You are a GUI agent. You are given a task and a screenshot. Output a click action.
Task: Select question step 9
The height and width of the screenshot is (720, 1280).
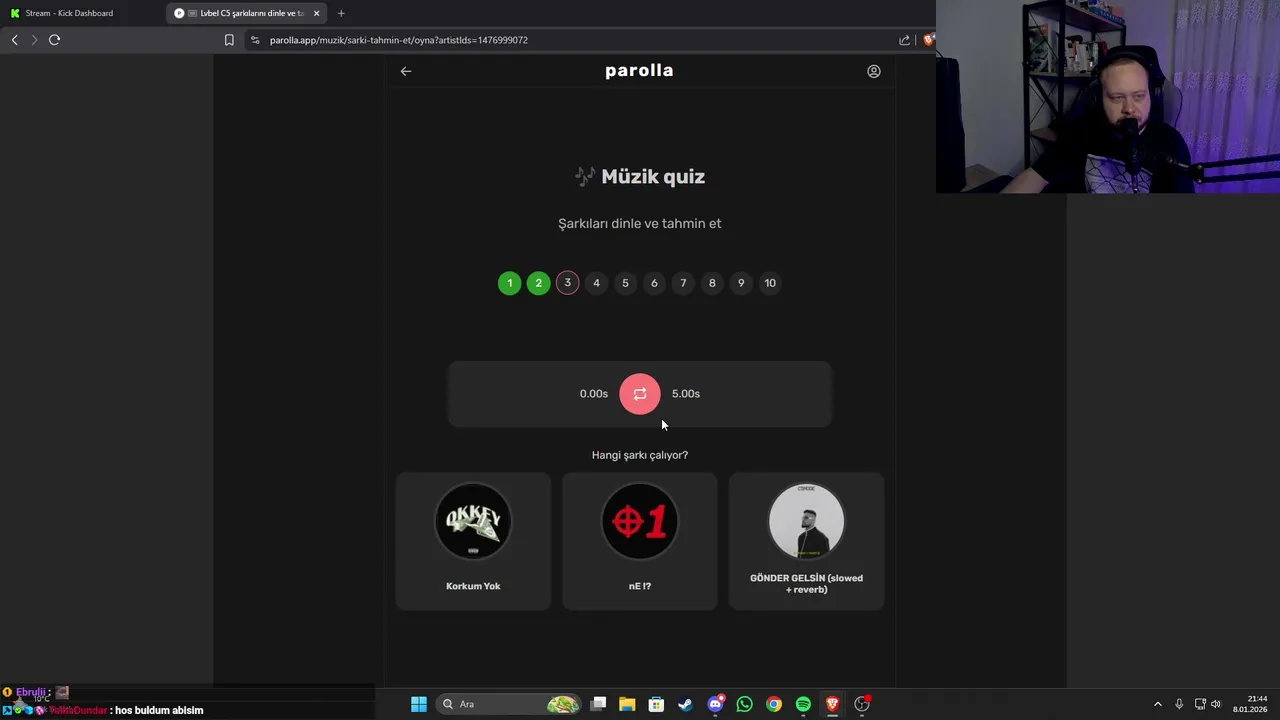(x=742, y=283)
